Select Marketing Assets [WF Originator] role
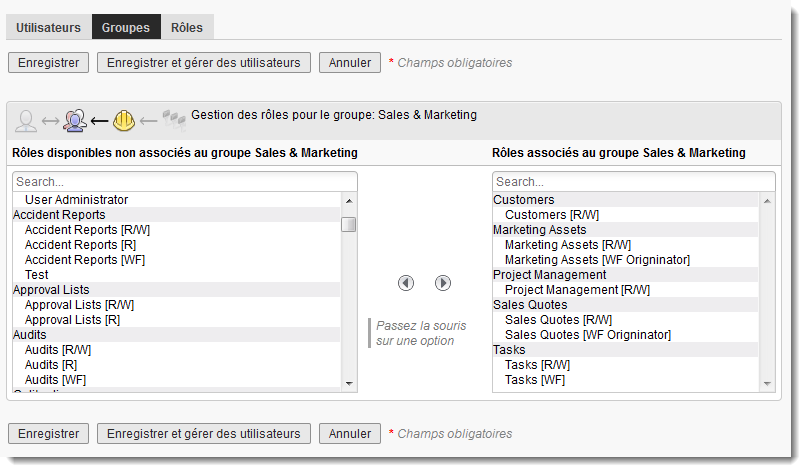806x472 pixels. pyautogui.click(x=597, y=260)
